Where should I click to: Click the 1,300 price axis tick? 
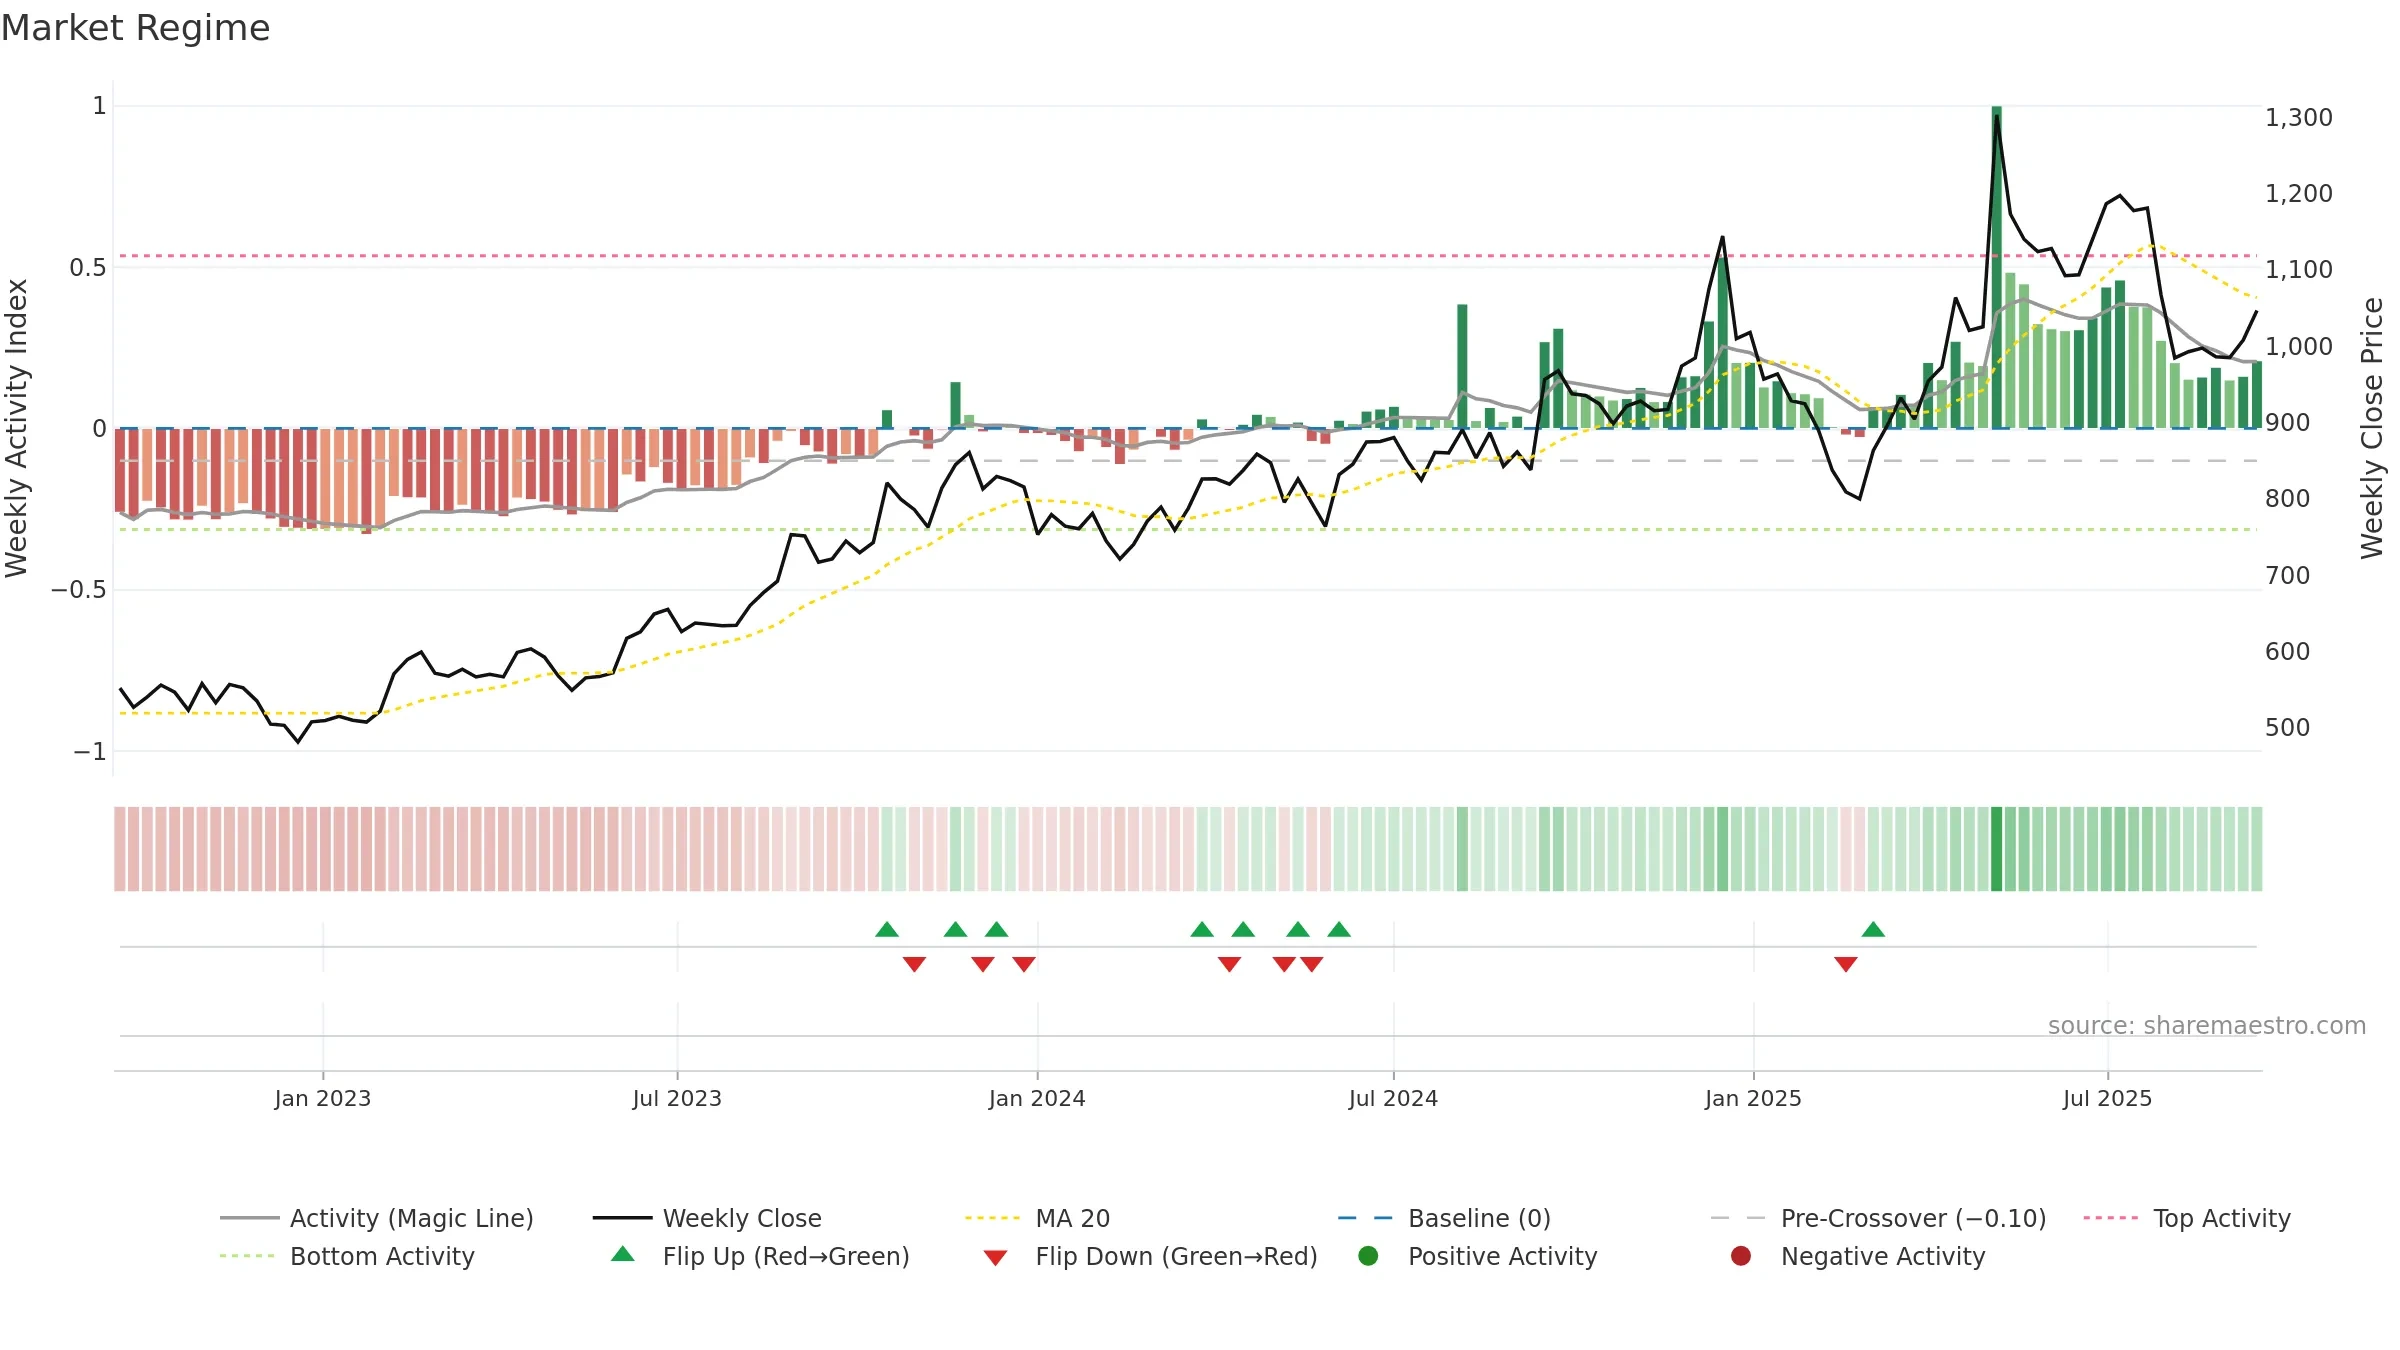click(2298, 118)
